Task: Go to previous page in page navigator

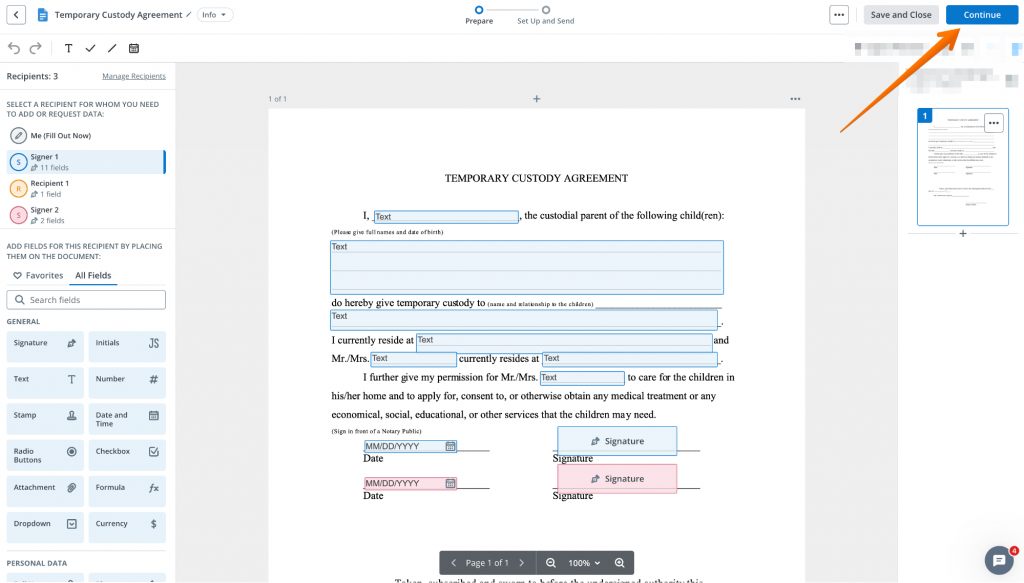Action: click(x=453, y=563)
